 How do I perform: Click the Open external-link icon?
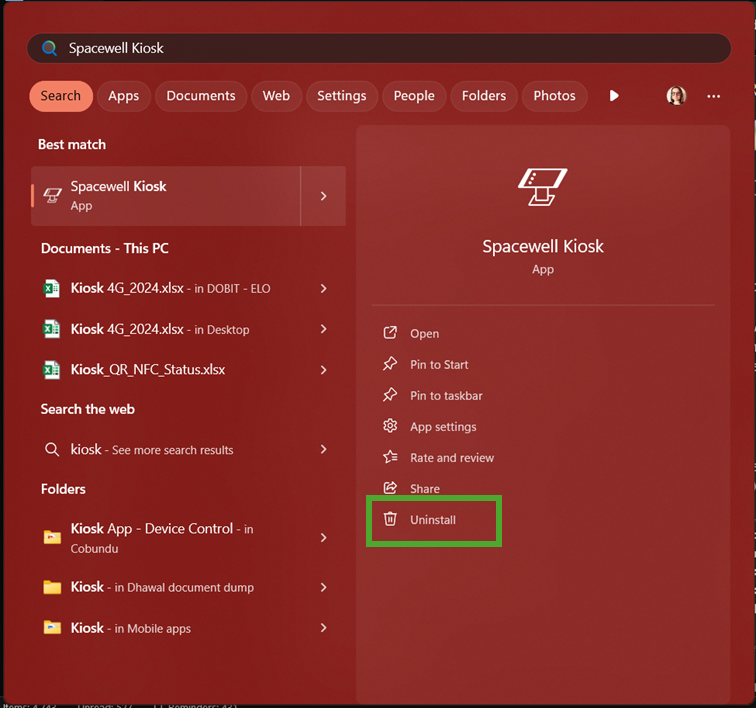(390, 333)
